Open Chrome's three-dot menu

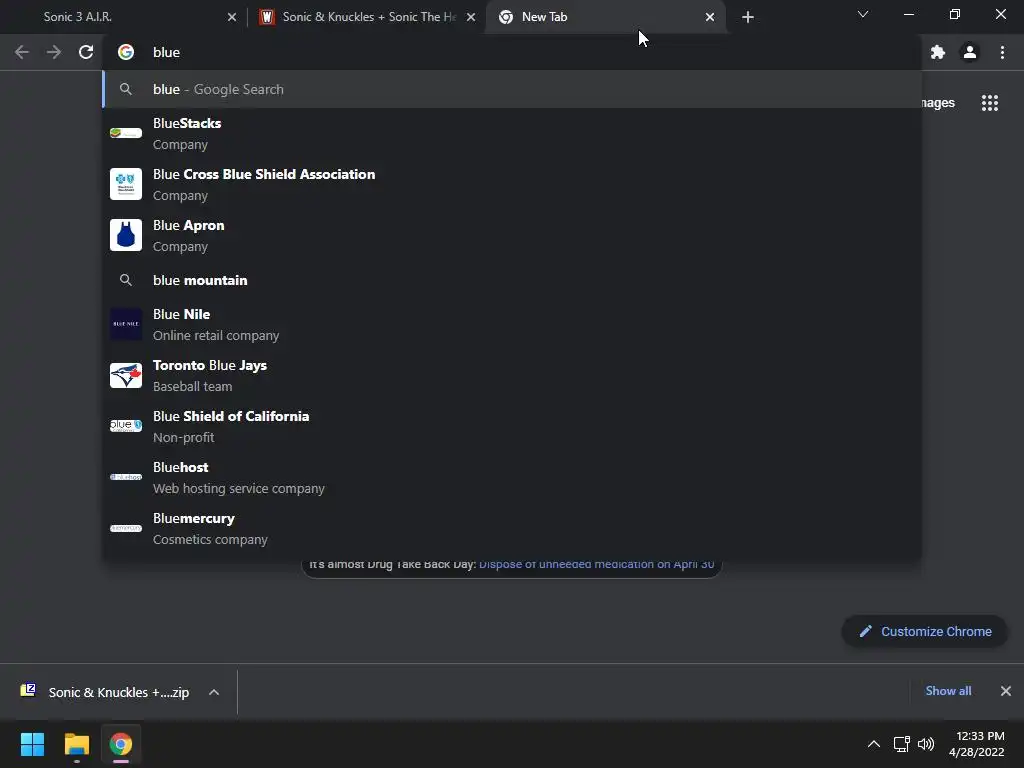coord(1002,52)
